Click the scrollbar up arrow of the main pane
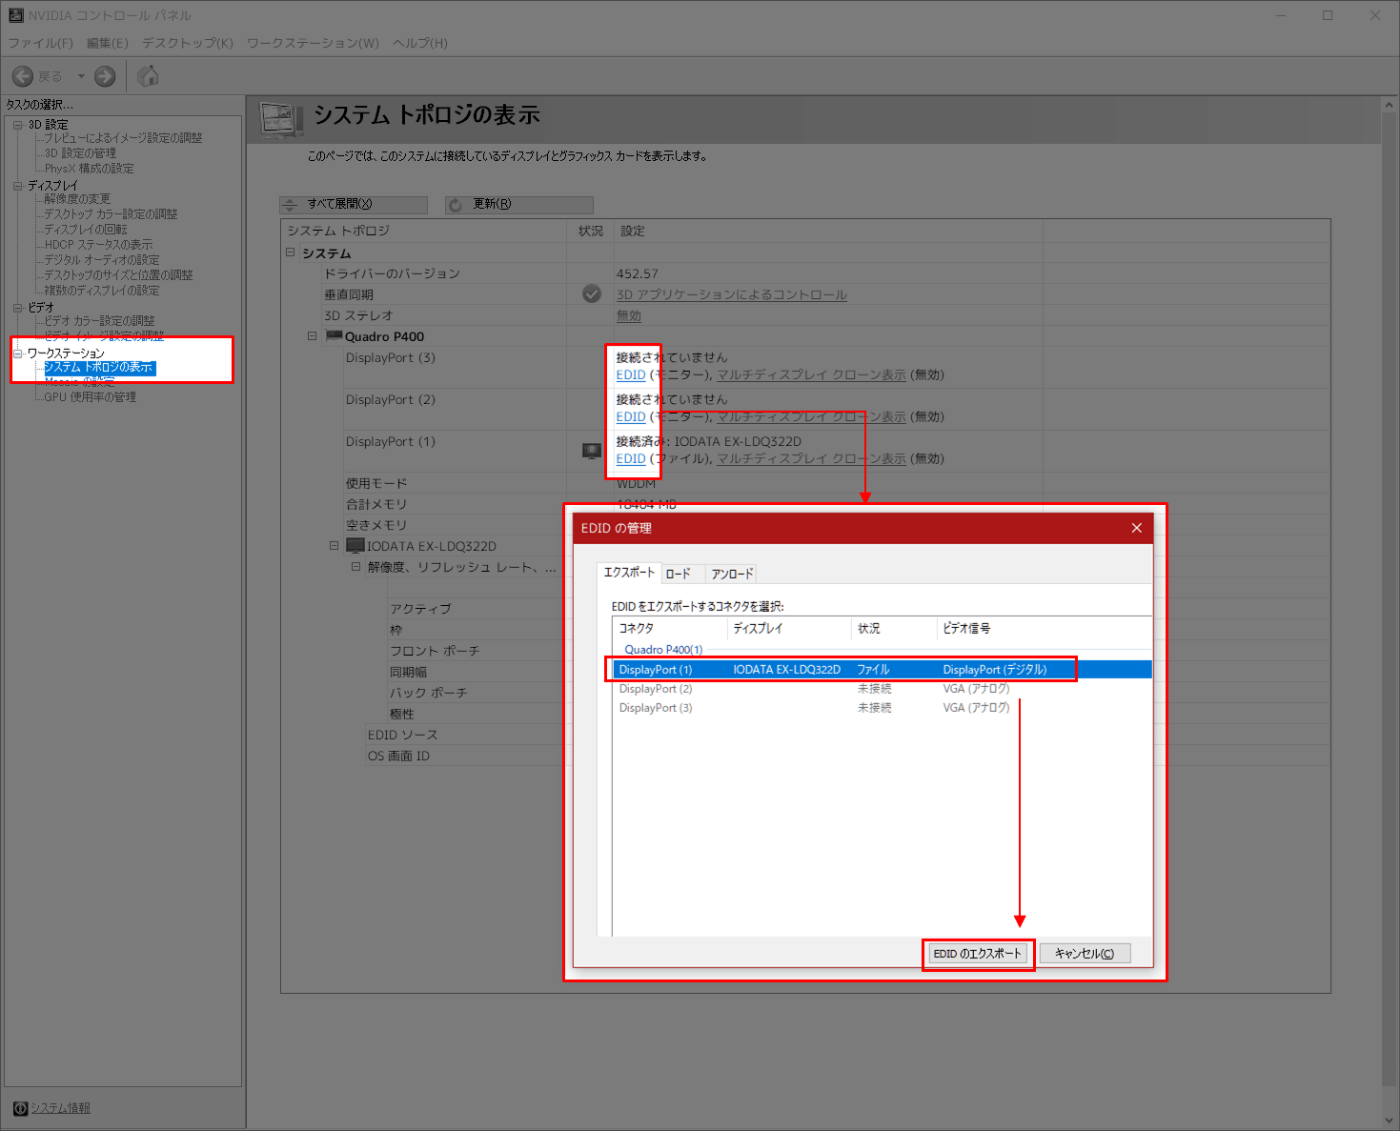1400x1131 pixels. [x=1390, y=105]
